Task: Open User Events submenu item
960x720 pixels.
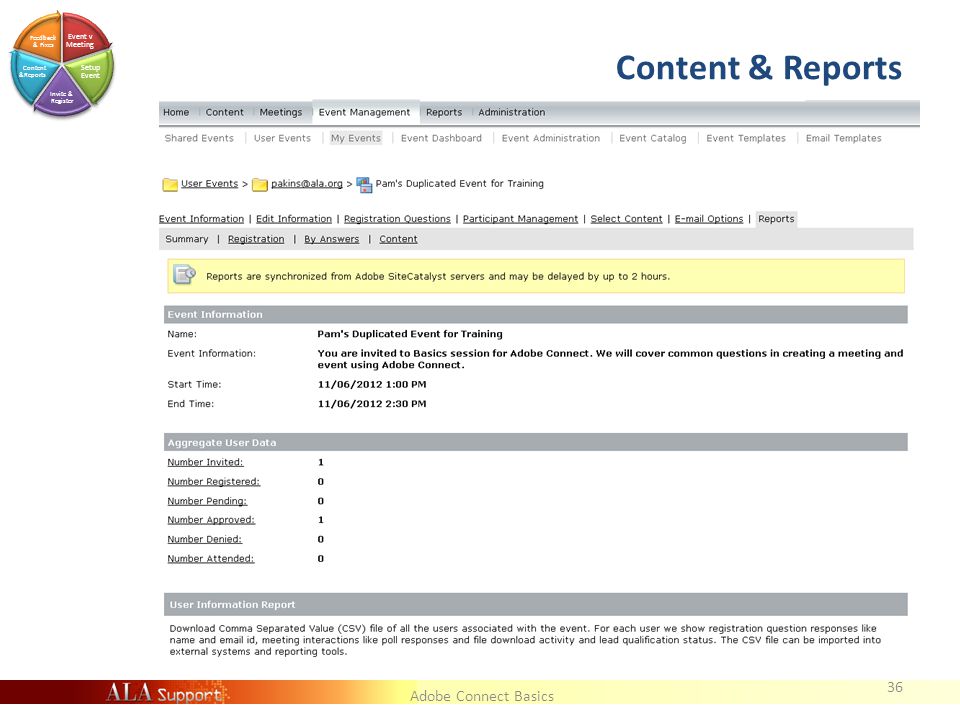Action: [x=282, y=138]
